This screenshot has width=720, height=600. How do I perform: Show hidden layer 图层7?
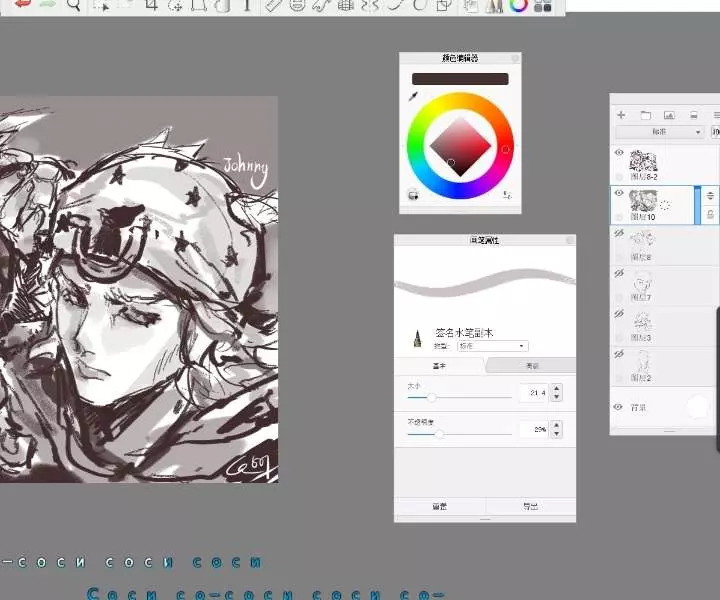(619, 274)
